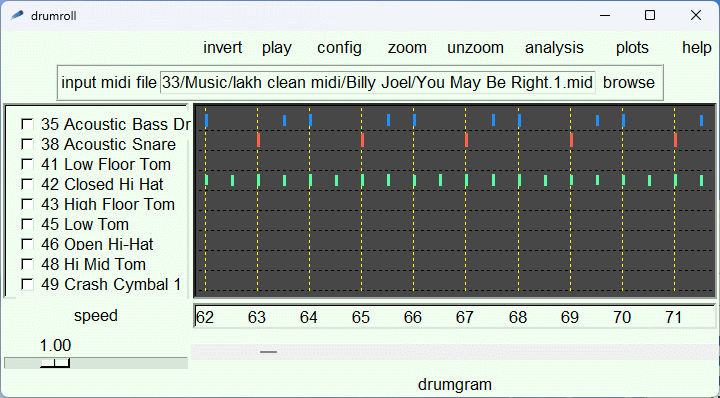This screenshot has width=720, height=398.
Task: Click the red snare note at bar 69
Action: coord(571,140)
